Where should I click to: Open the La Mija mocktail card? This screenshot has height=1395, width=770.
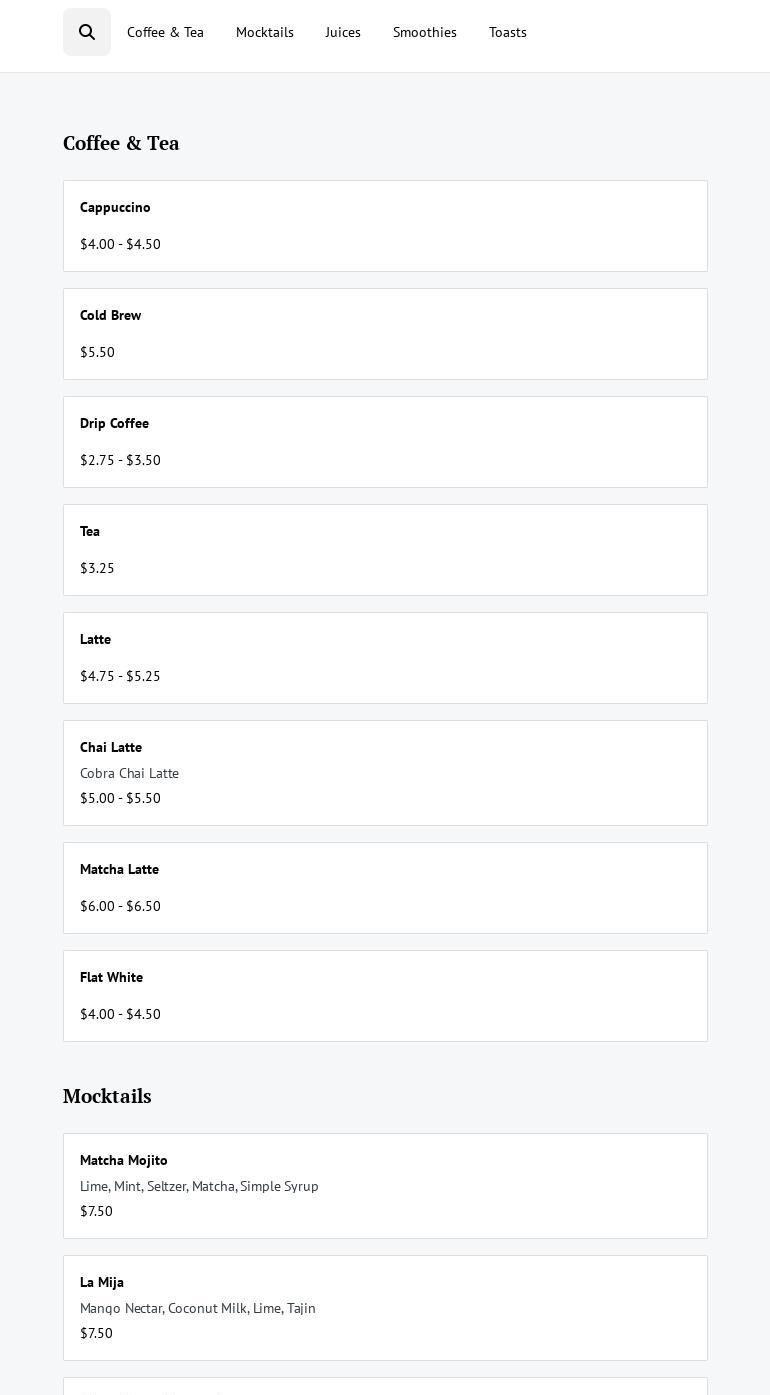point(385,1308)
